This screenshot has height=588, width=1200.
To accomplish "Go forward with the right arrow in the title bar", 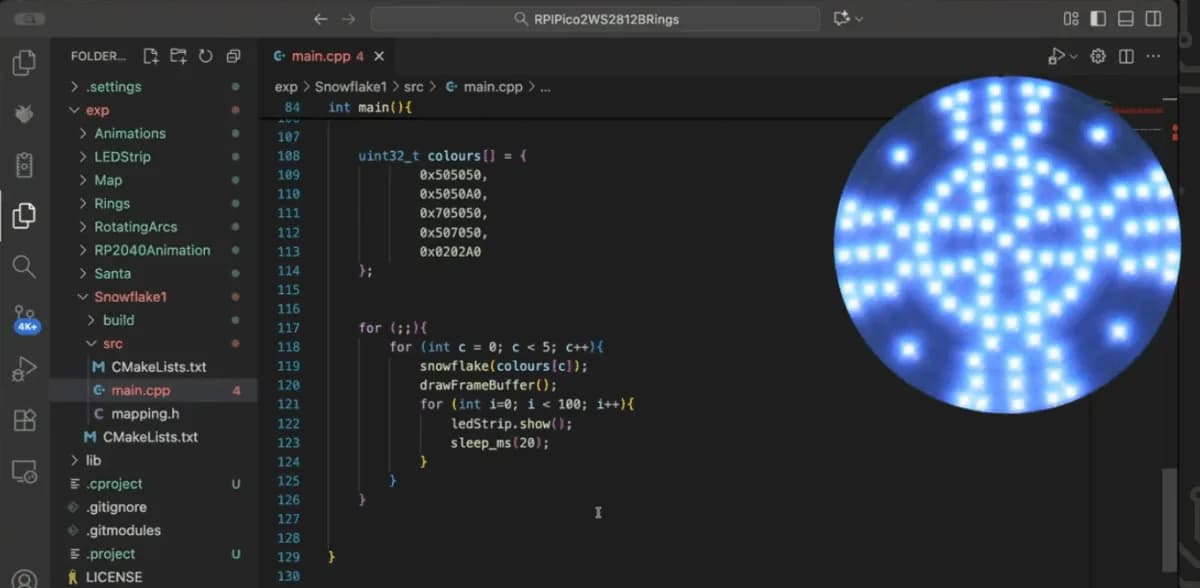I will click(348, 19).
